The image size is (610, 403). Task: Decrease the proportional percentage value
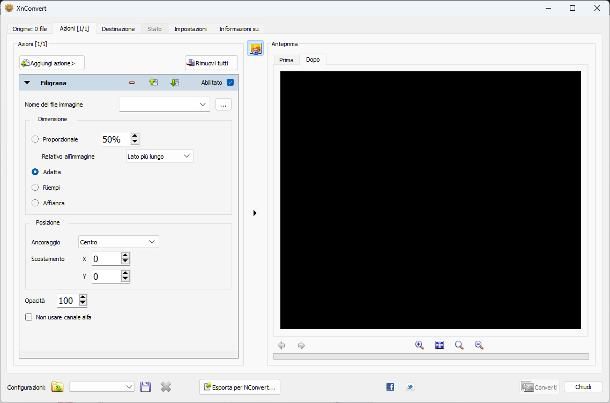click(x=135, y=142)
